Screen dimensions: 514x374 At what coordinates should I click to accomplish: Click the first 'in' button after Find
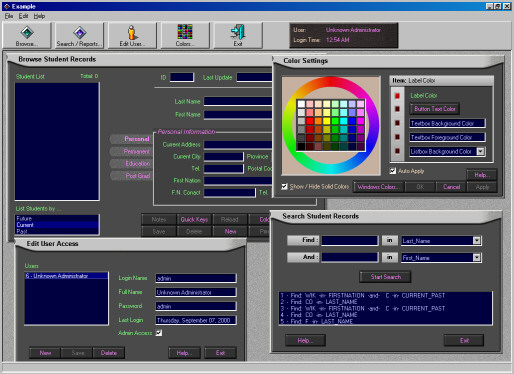389,240
